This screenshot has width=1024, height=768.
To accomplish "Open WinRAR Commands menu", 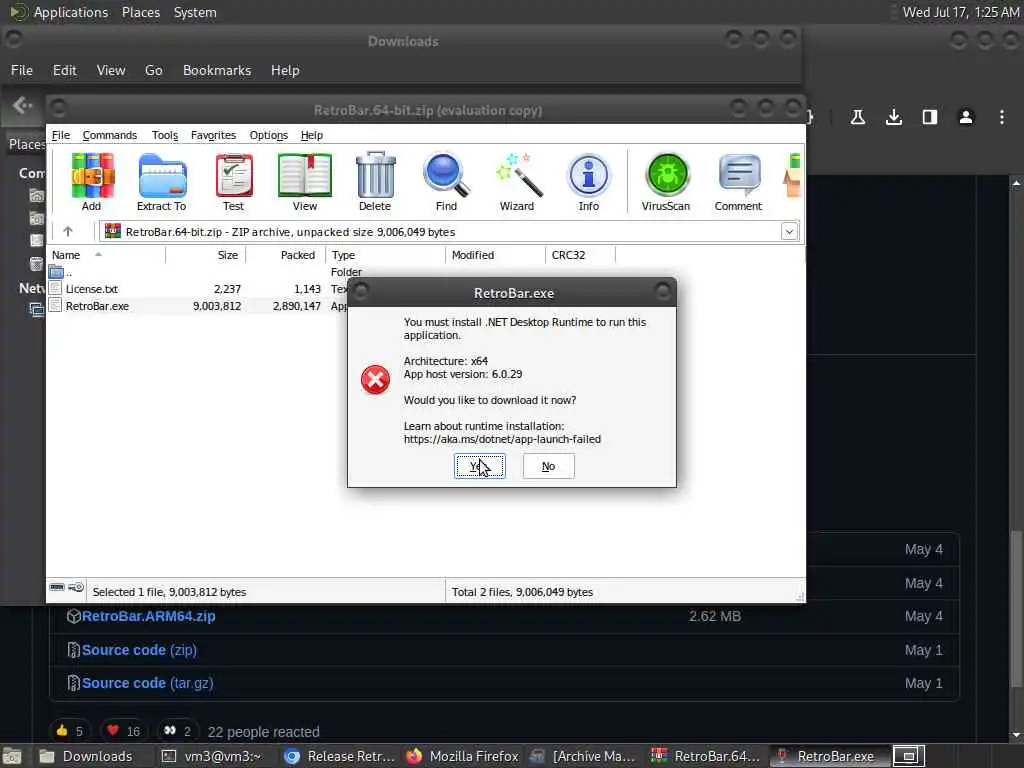I will pos(110,135).
